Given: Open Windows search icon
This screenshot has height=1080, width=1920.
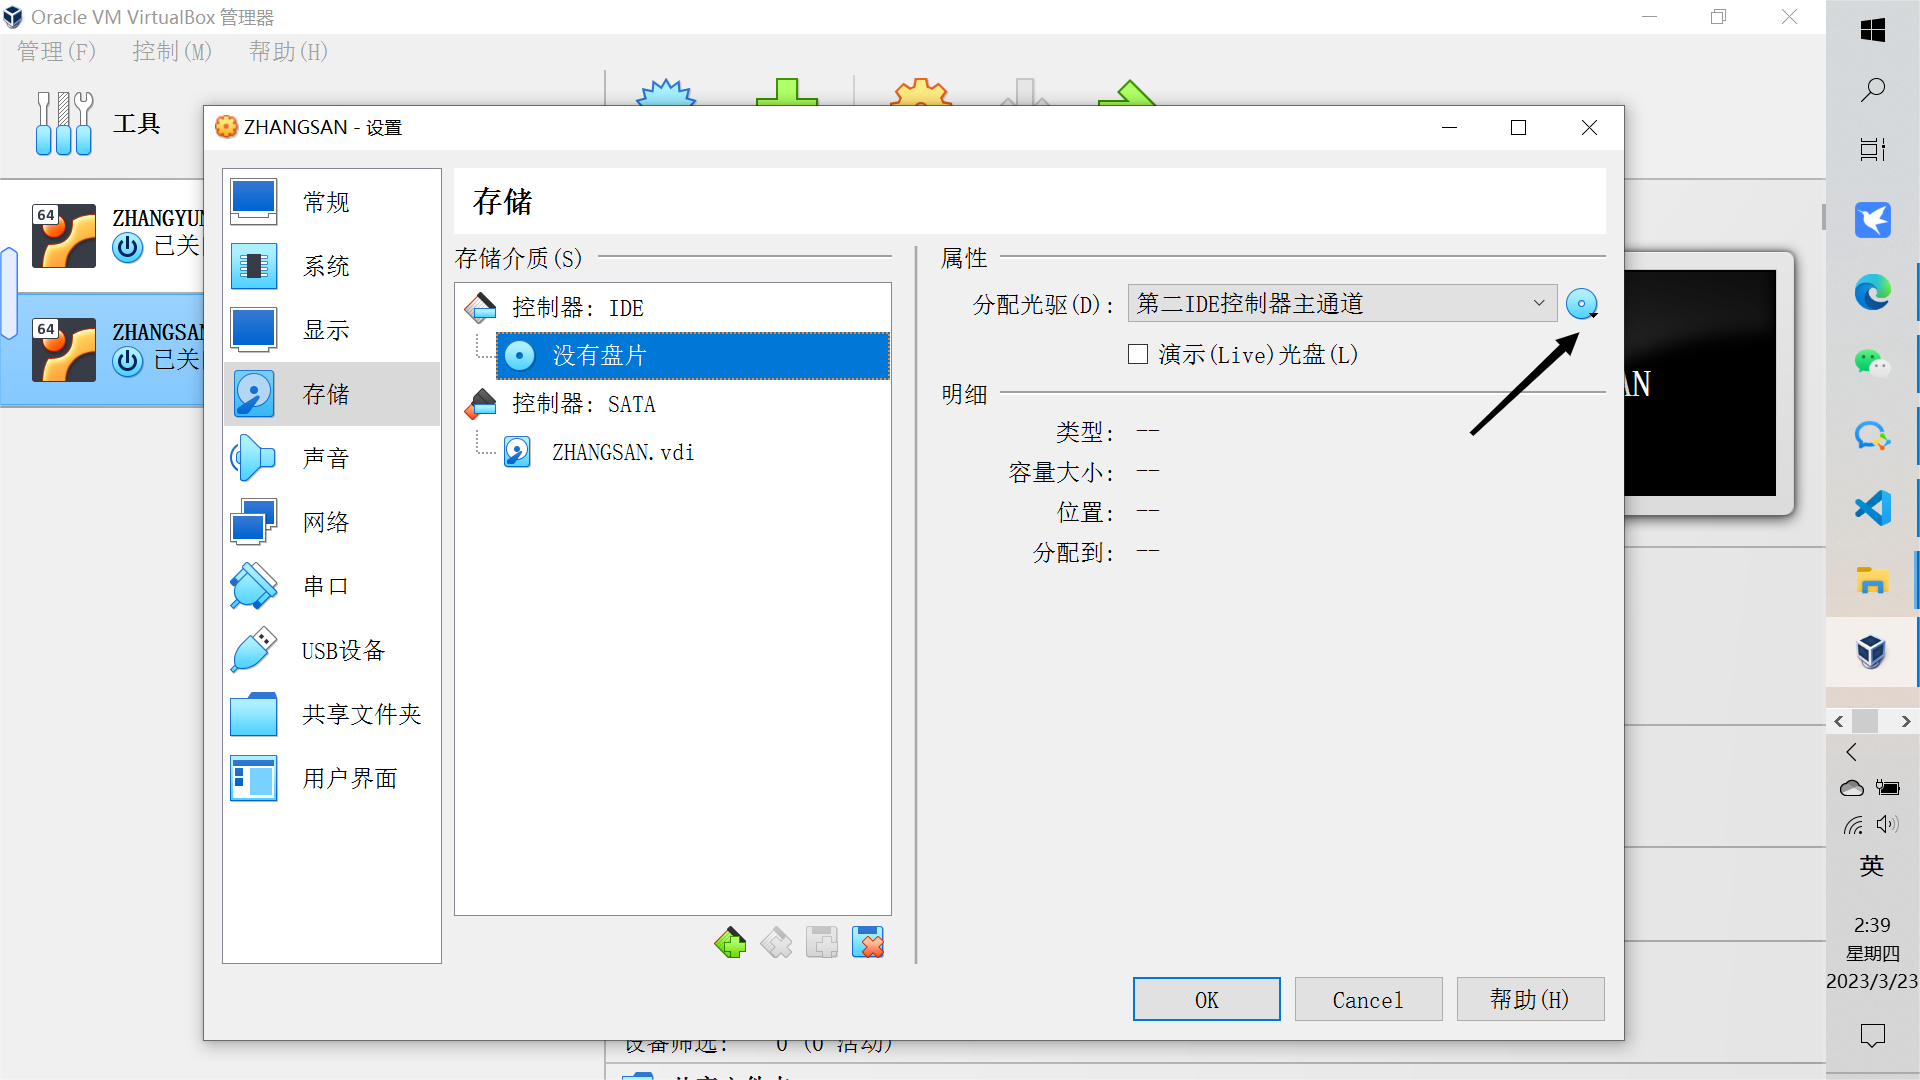Looking at the screenshot, I should pos(1872,90).
